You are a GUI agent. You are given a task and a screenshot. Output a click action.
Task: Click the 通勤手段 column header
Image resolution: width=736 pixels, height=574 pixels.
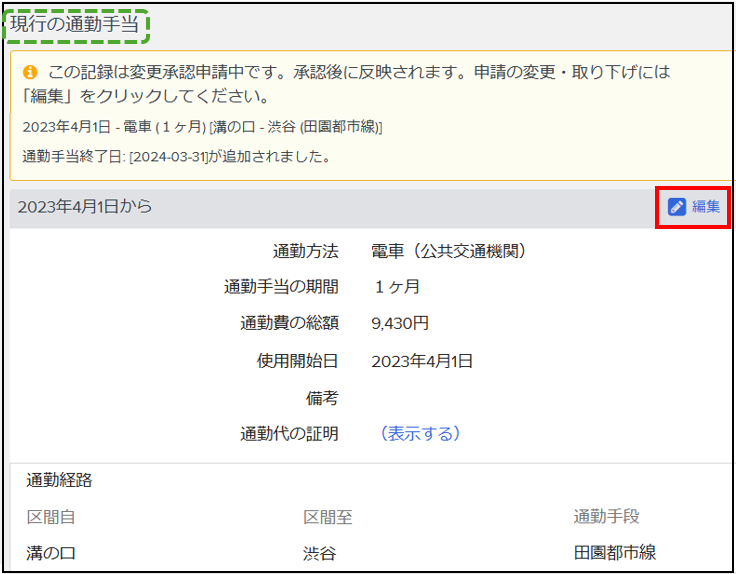(x=606, y=517)
